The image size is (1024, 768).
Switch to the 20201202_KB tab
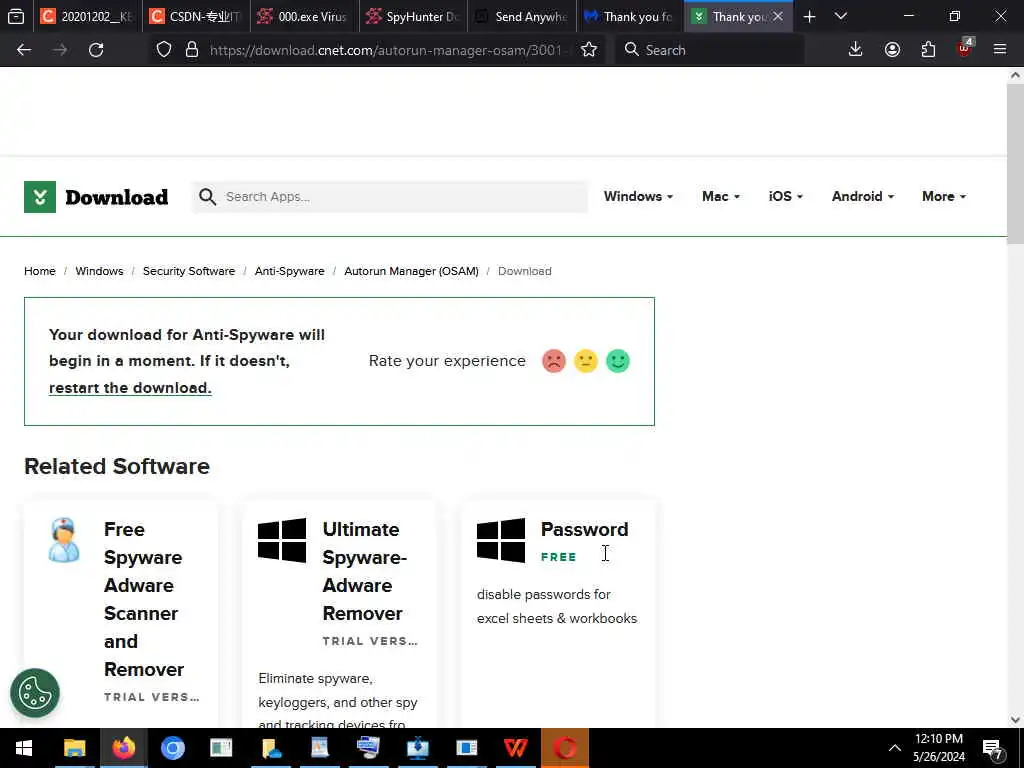[x=87, y=16]
